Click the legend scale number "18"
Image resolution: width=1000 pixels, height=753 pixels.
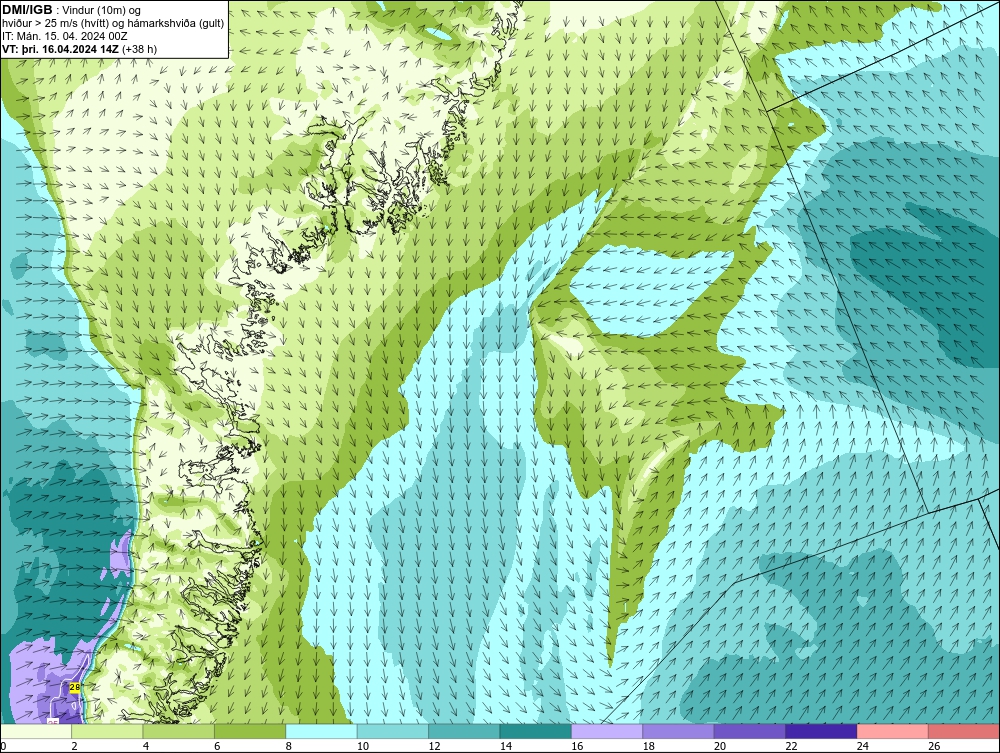point(649,746)
